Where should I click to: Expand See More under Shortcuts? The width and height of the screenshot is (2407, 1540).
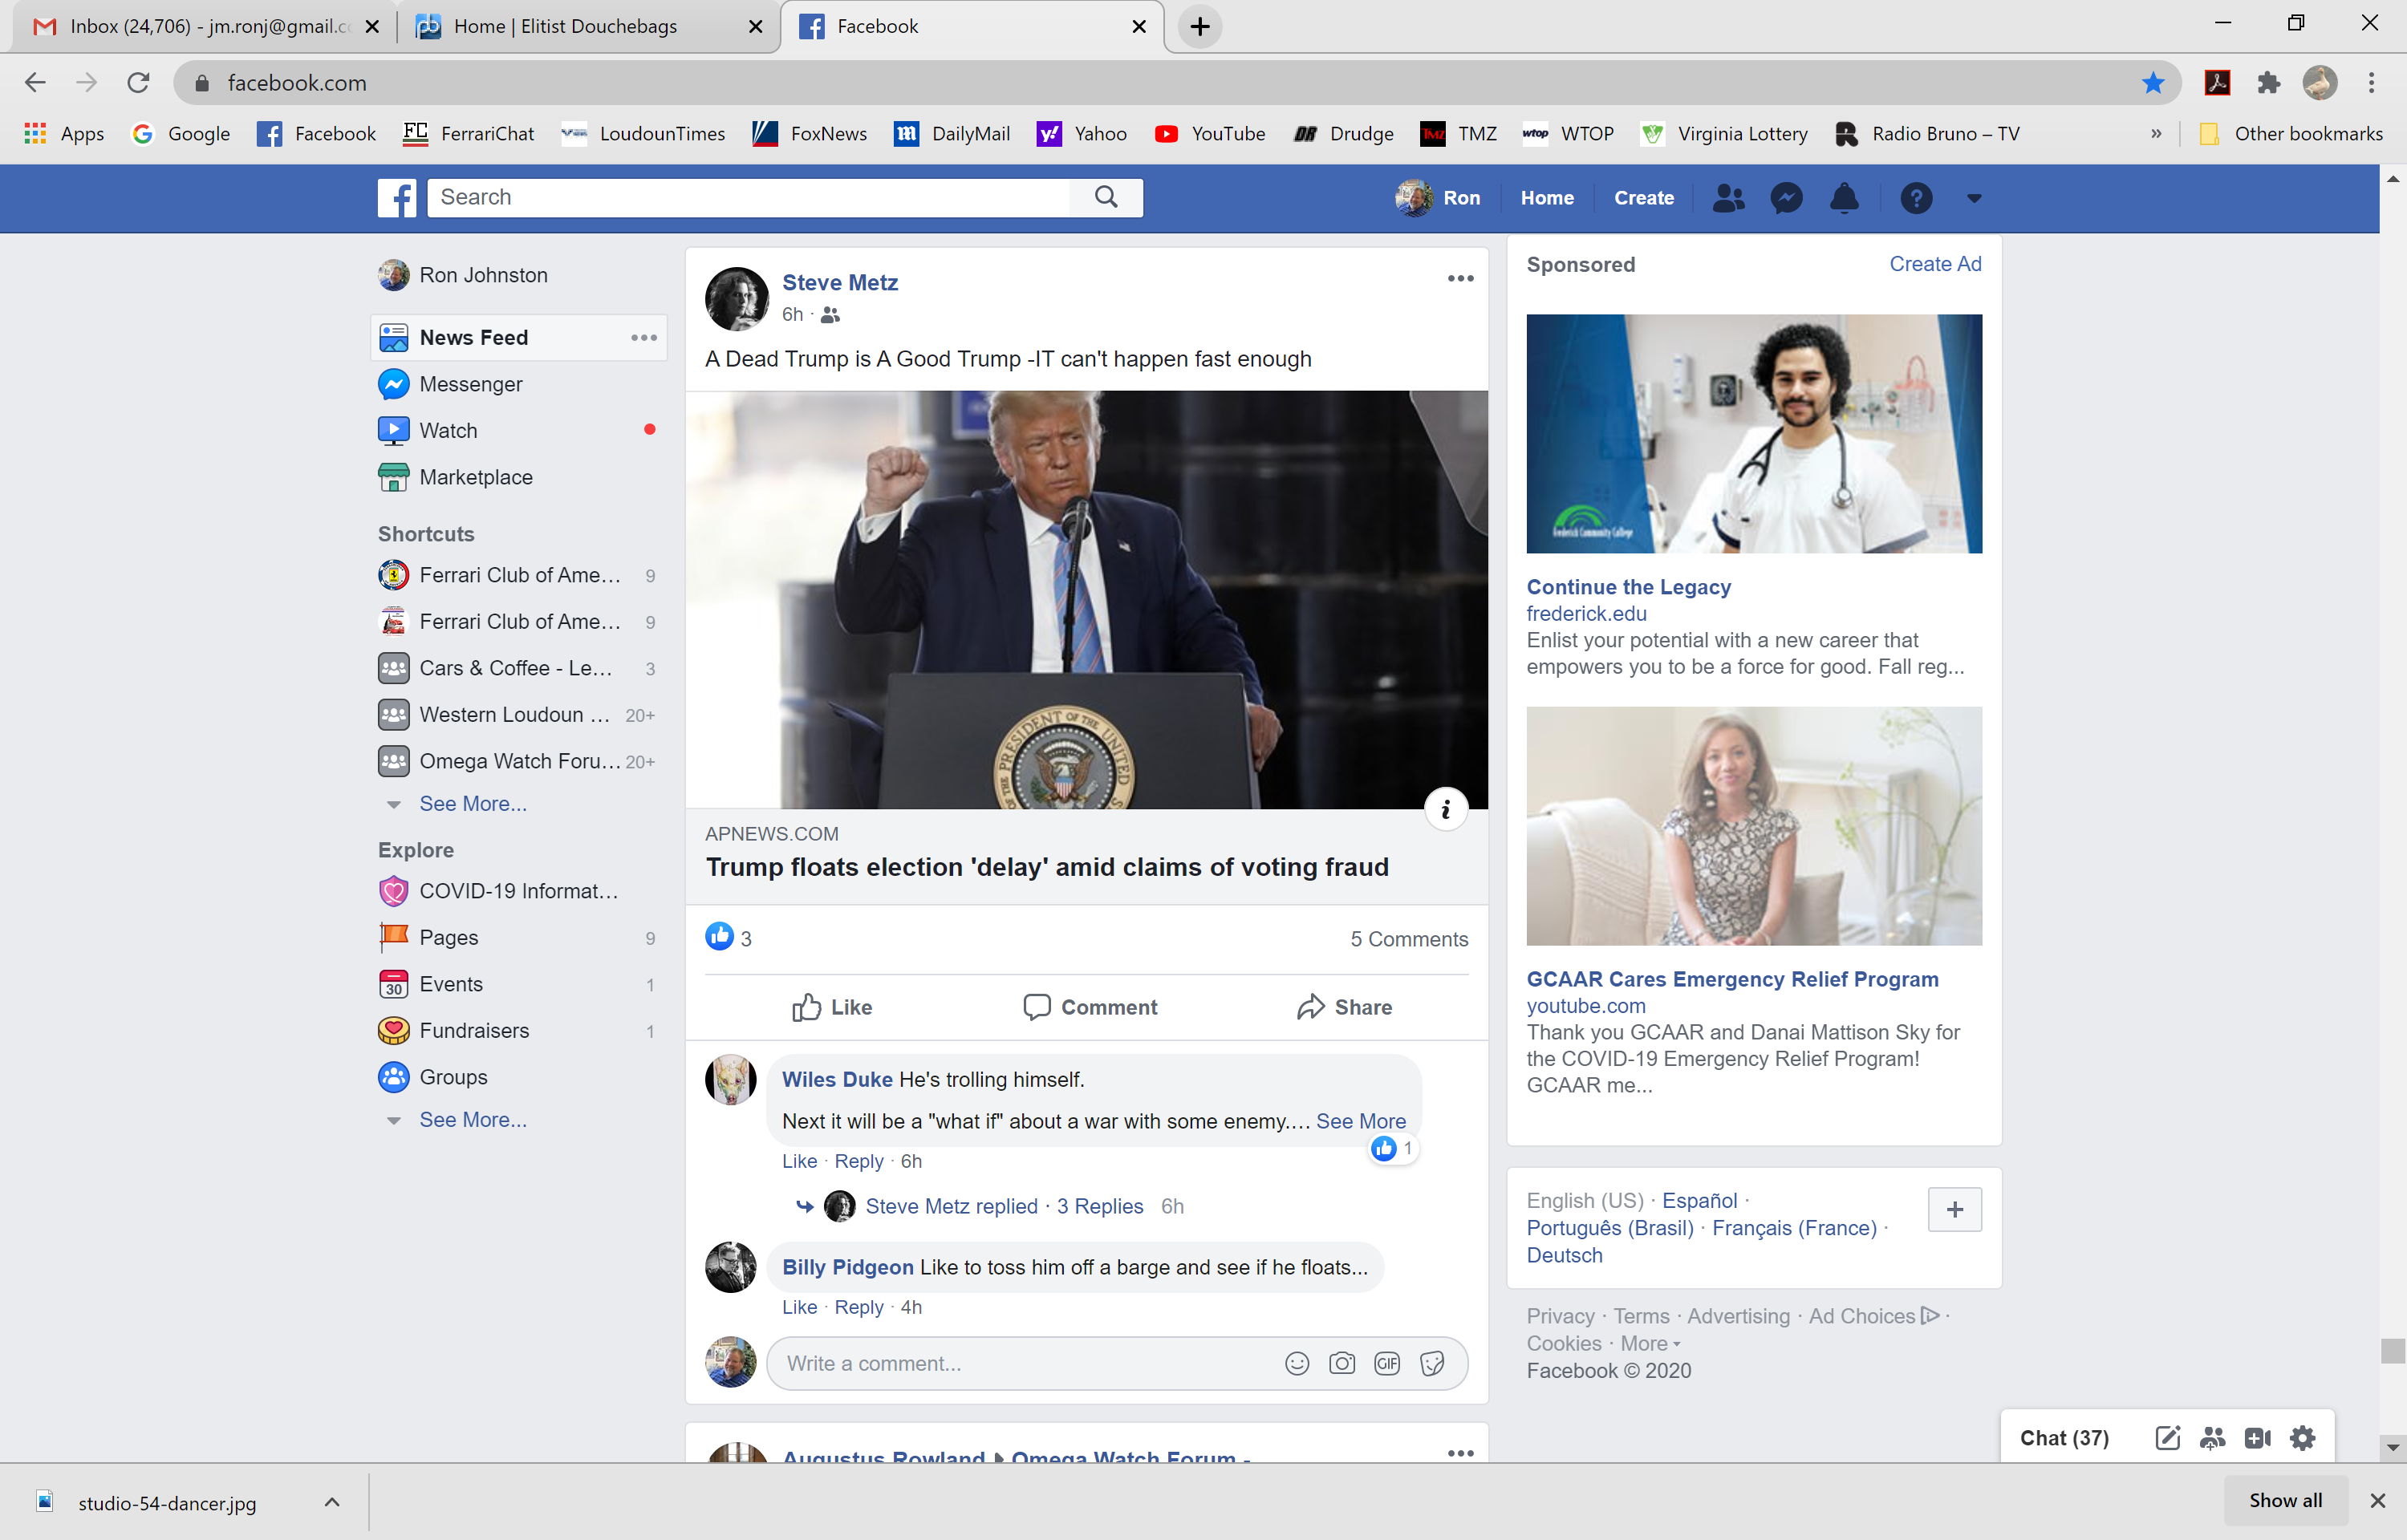tap(472, 804)
